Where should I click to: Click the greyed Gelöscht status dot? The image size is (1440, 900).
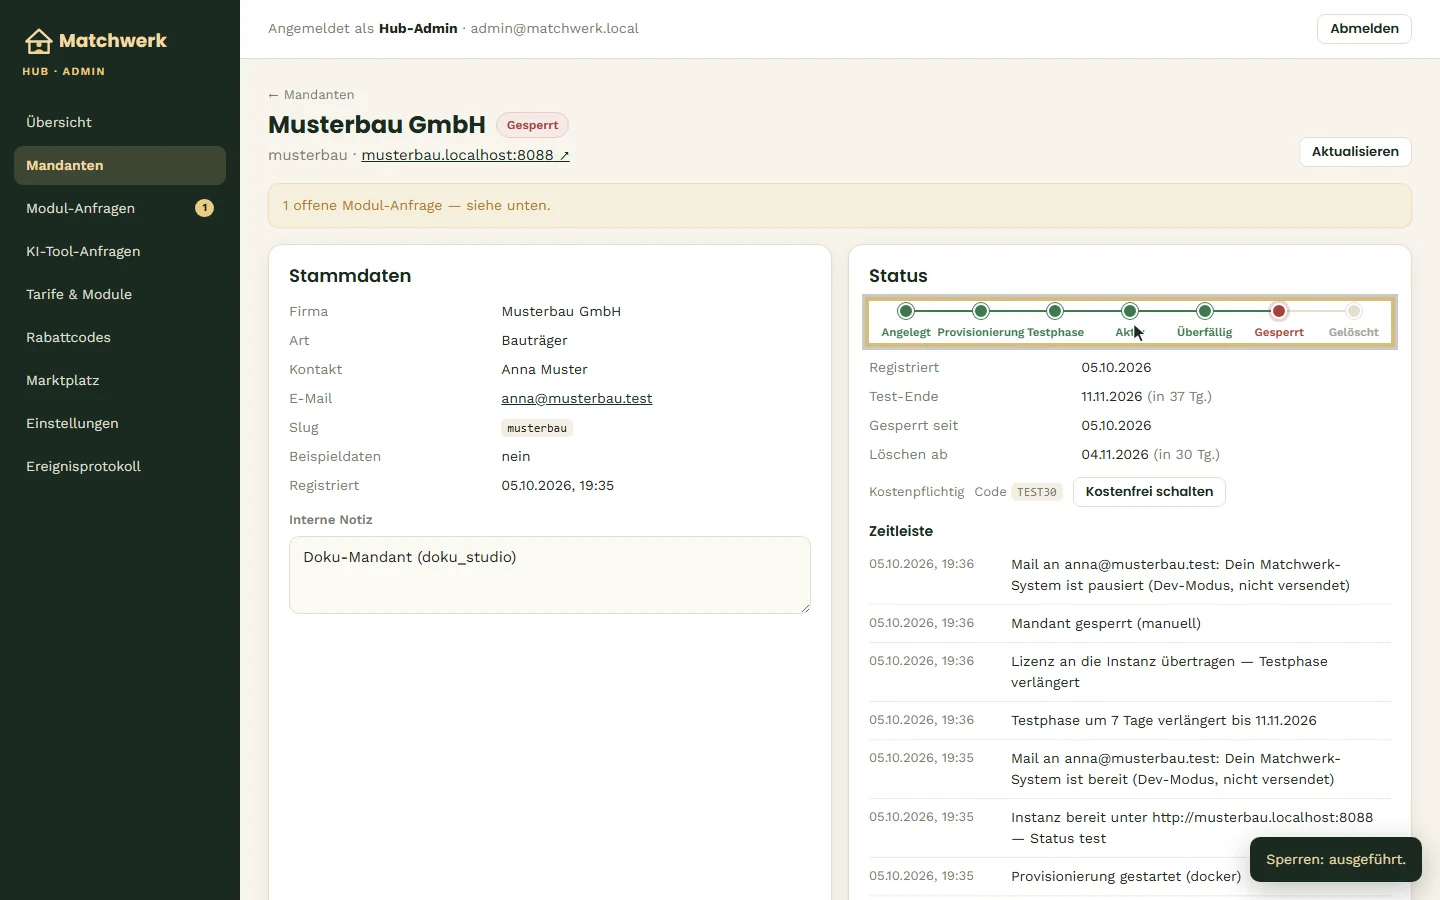point(1354,311)
